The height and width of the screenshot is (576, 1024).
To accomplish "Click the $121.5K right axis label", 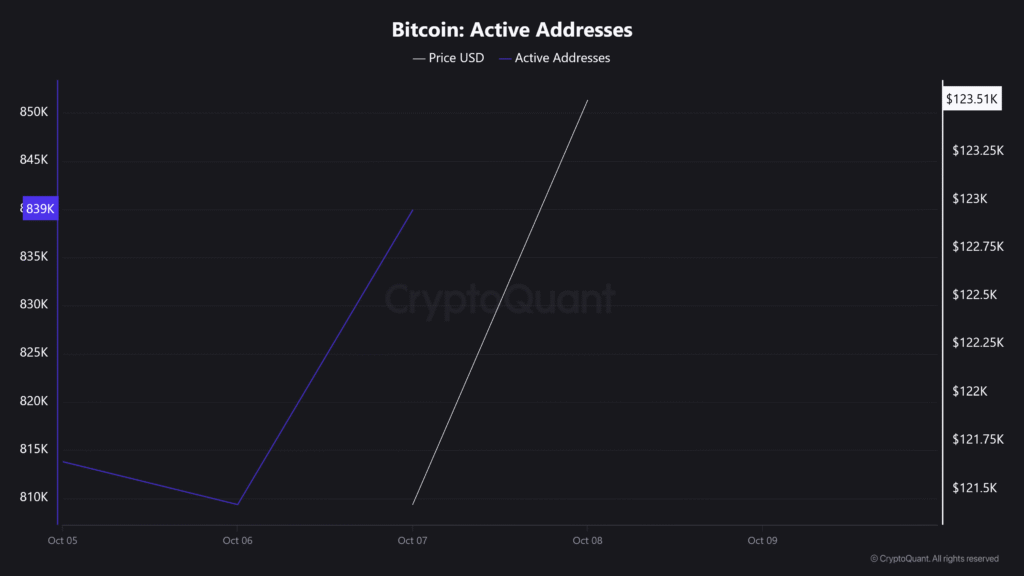I will point(973,488).
